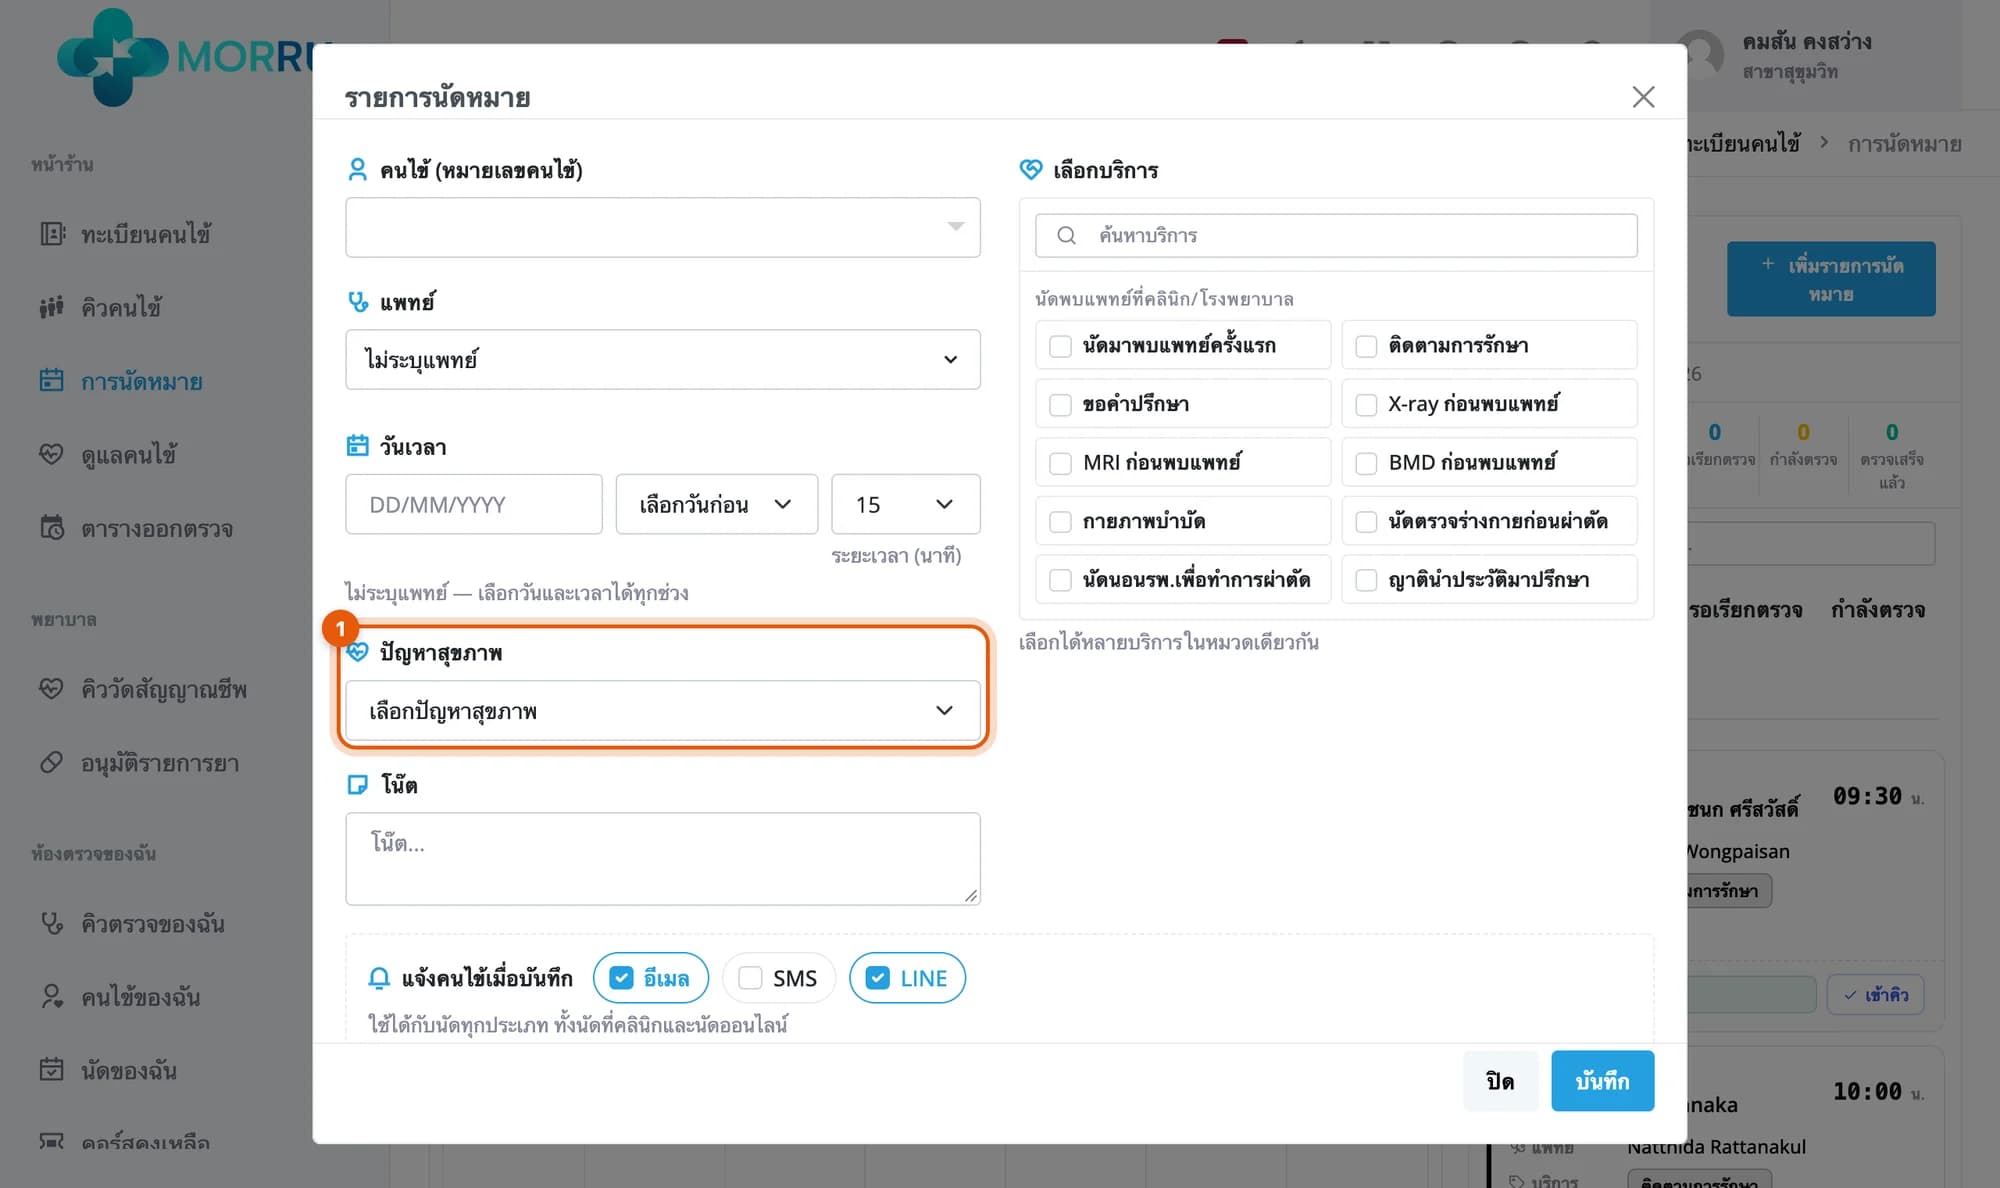2000x1188 pixels.
Task: Select BMD ก่อนพบแพทย์ checkbox
Action: point(1366,463)
